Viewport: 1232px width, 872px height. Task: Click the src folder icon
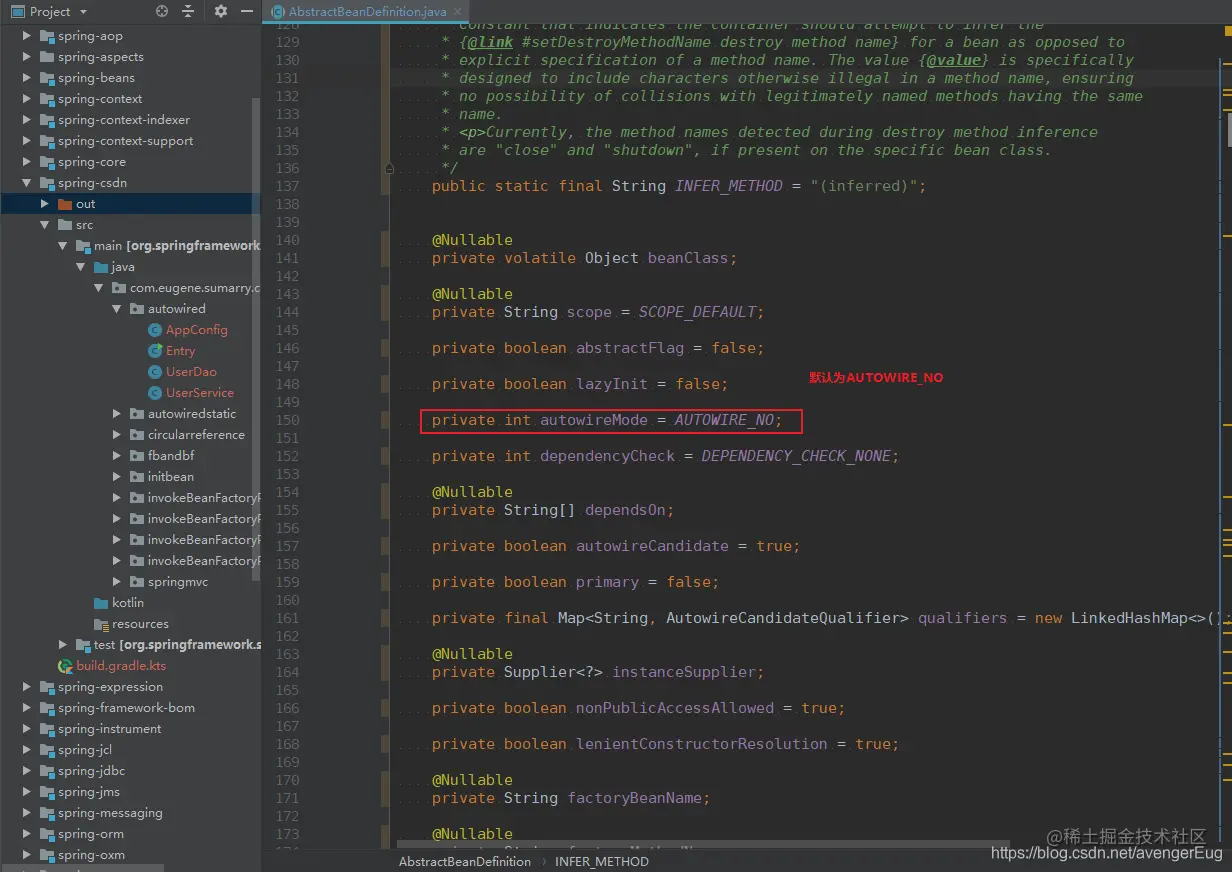pos(65,225)
